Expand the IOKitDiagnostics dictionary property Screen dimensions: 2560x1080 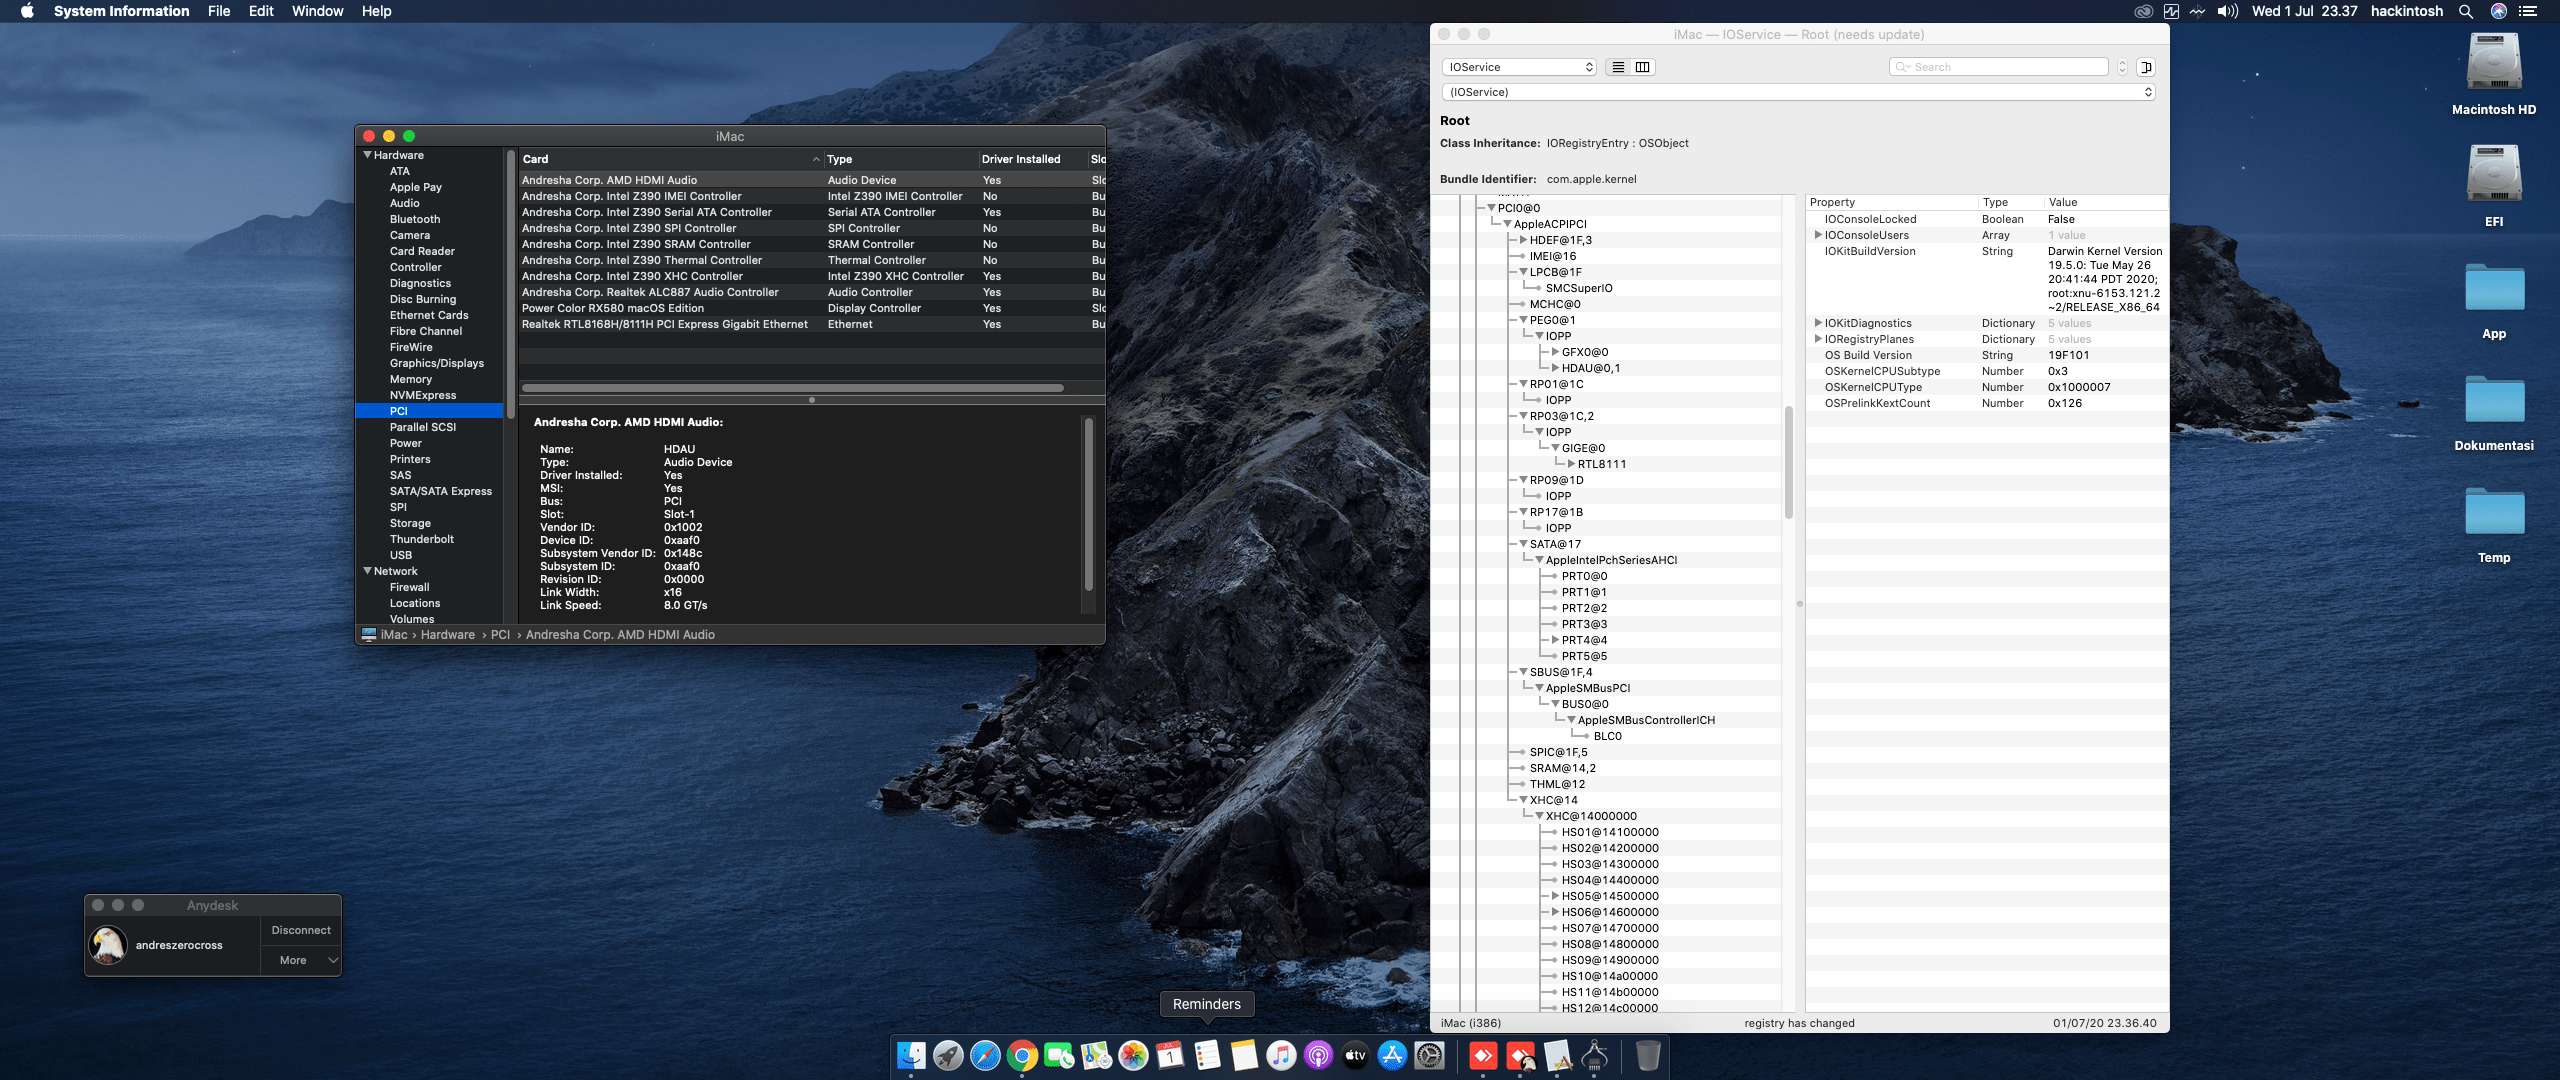coord(1818,323)
